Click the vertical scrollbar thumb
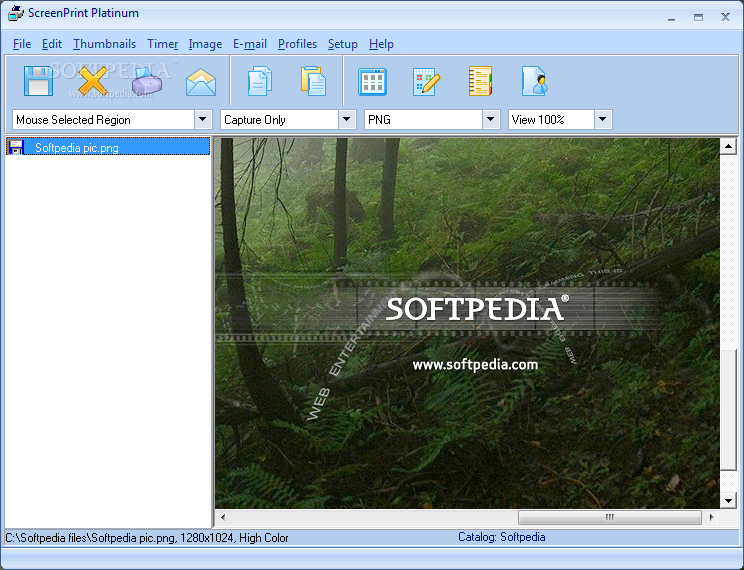 [x=728, y=410]
